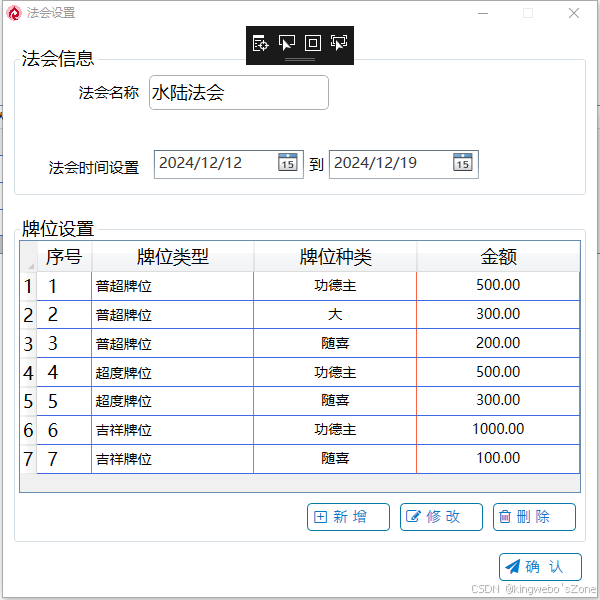Click 超度牌位 cell in row 4
The height and width of the screenshot is (600, 600).
tap(173, 372)
